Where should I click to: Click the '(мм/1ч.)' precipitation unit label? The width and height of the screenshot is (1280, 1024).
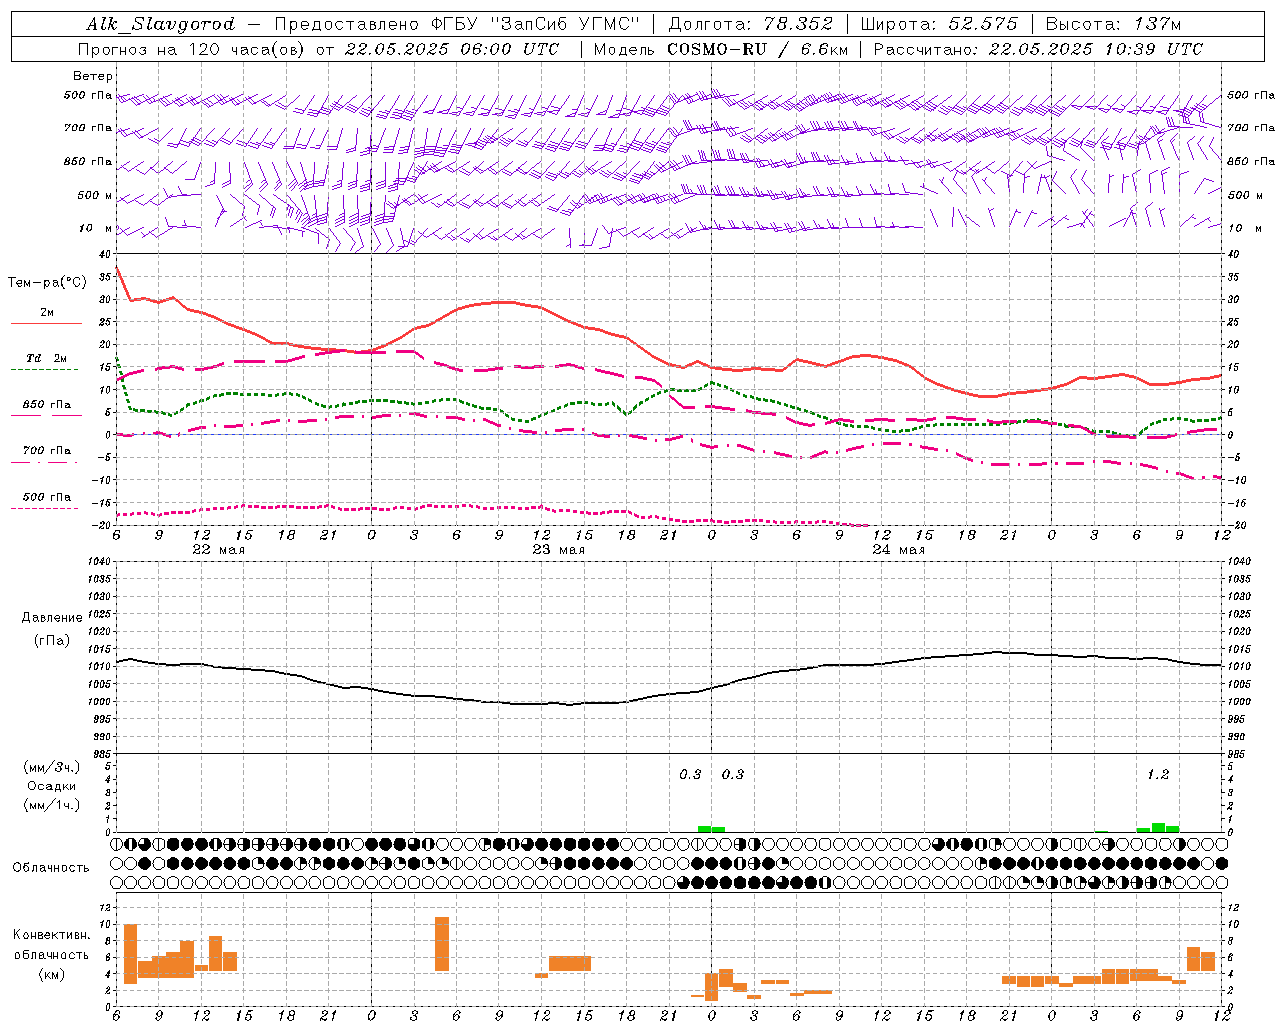(x=51, y=805)
